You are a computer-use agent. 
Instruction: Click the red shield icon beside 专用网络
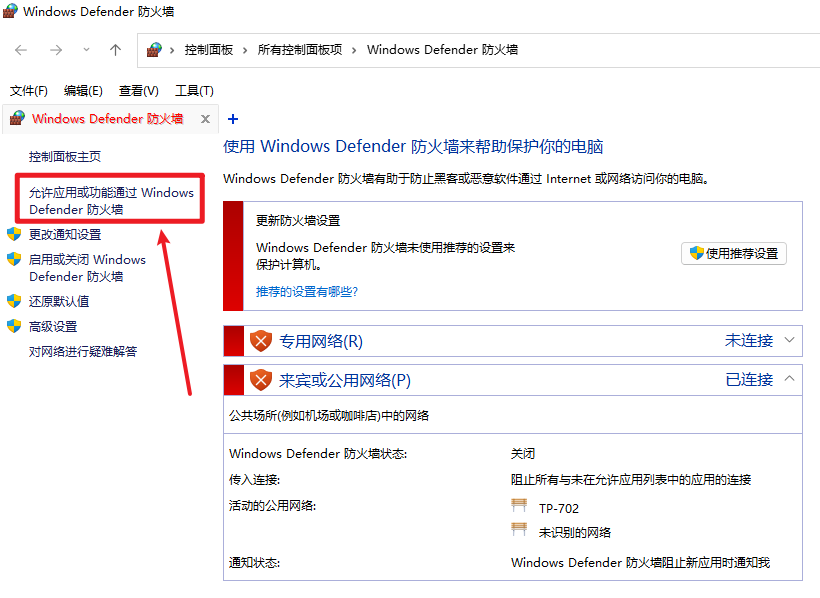(x=261, y=341)
